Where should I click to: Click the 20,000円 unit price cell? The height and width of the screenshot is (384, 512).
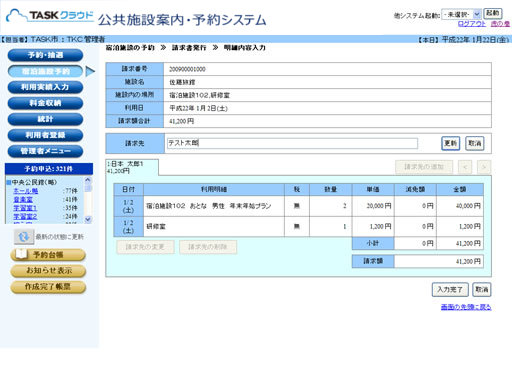click(373, 206)
